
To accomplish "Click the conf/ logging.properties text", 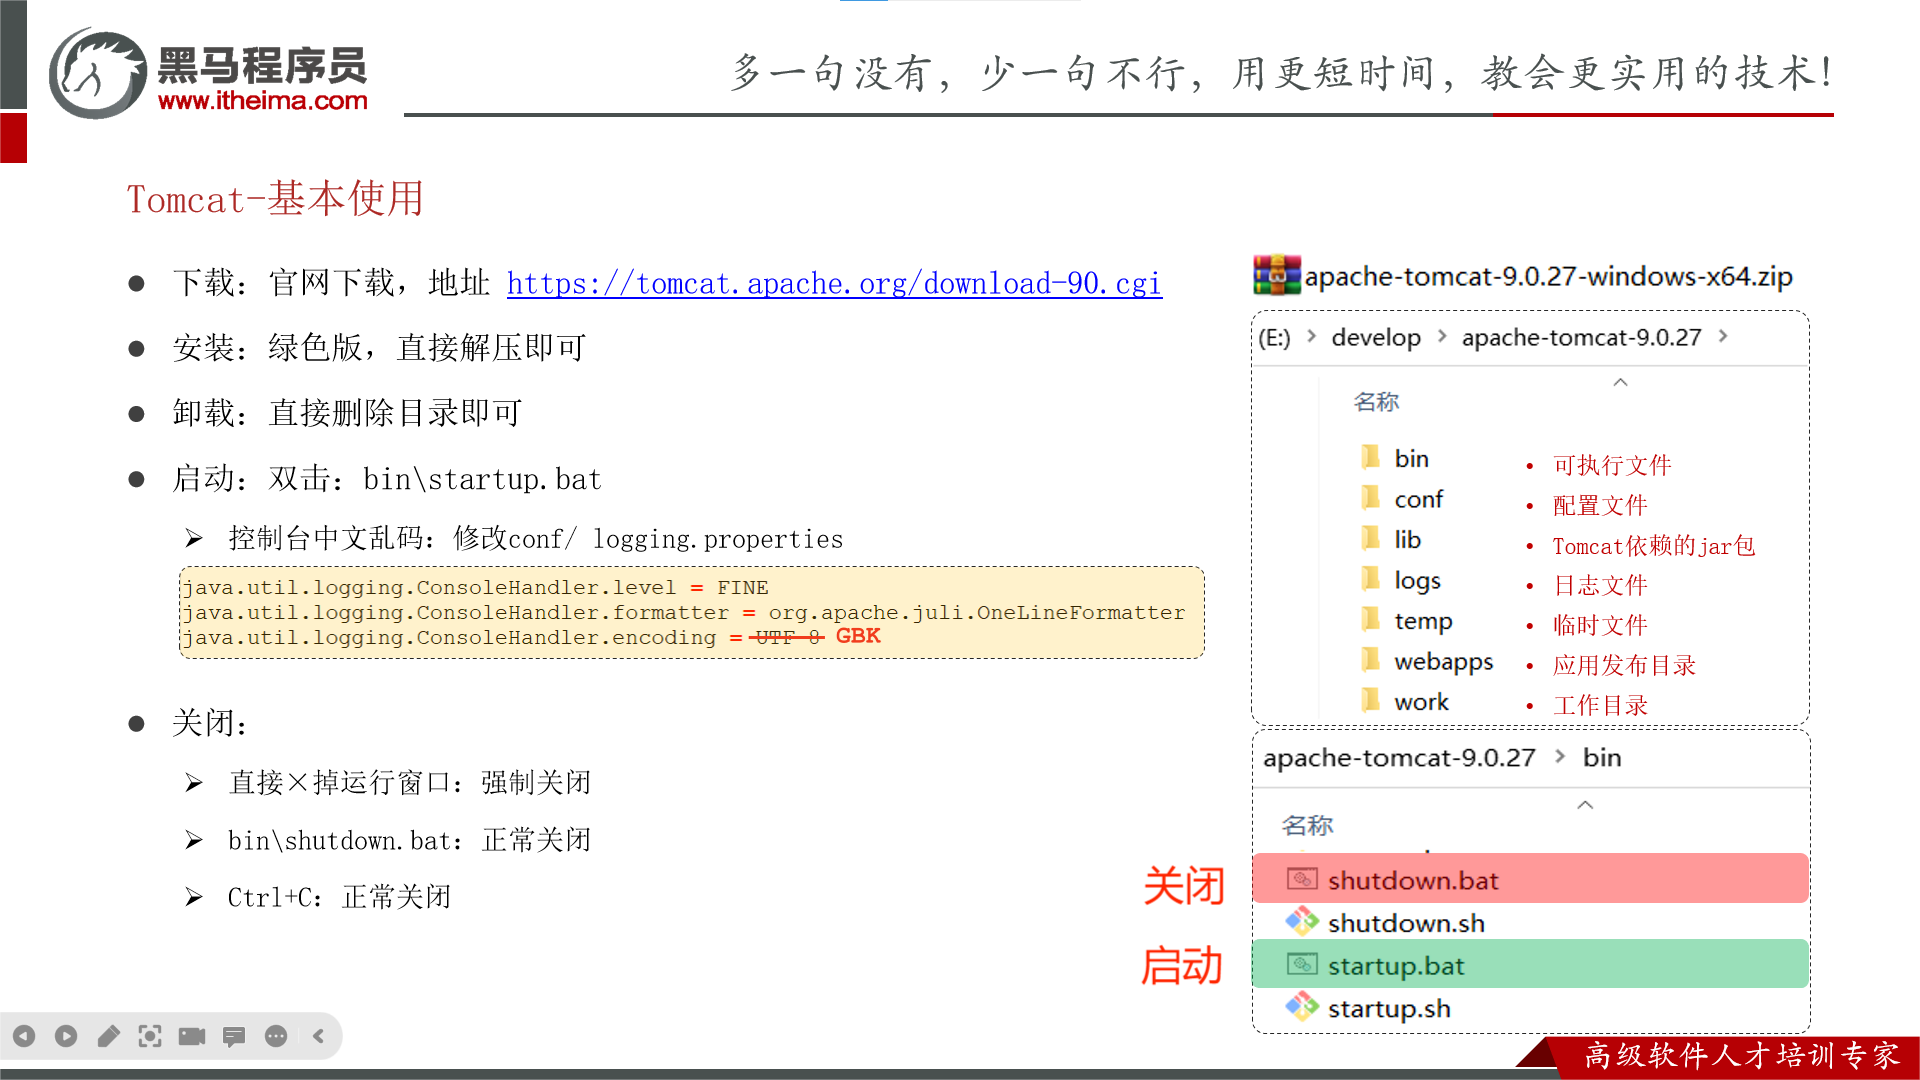I will coord(676,539).
